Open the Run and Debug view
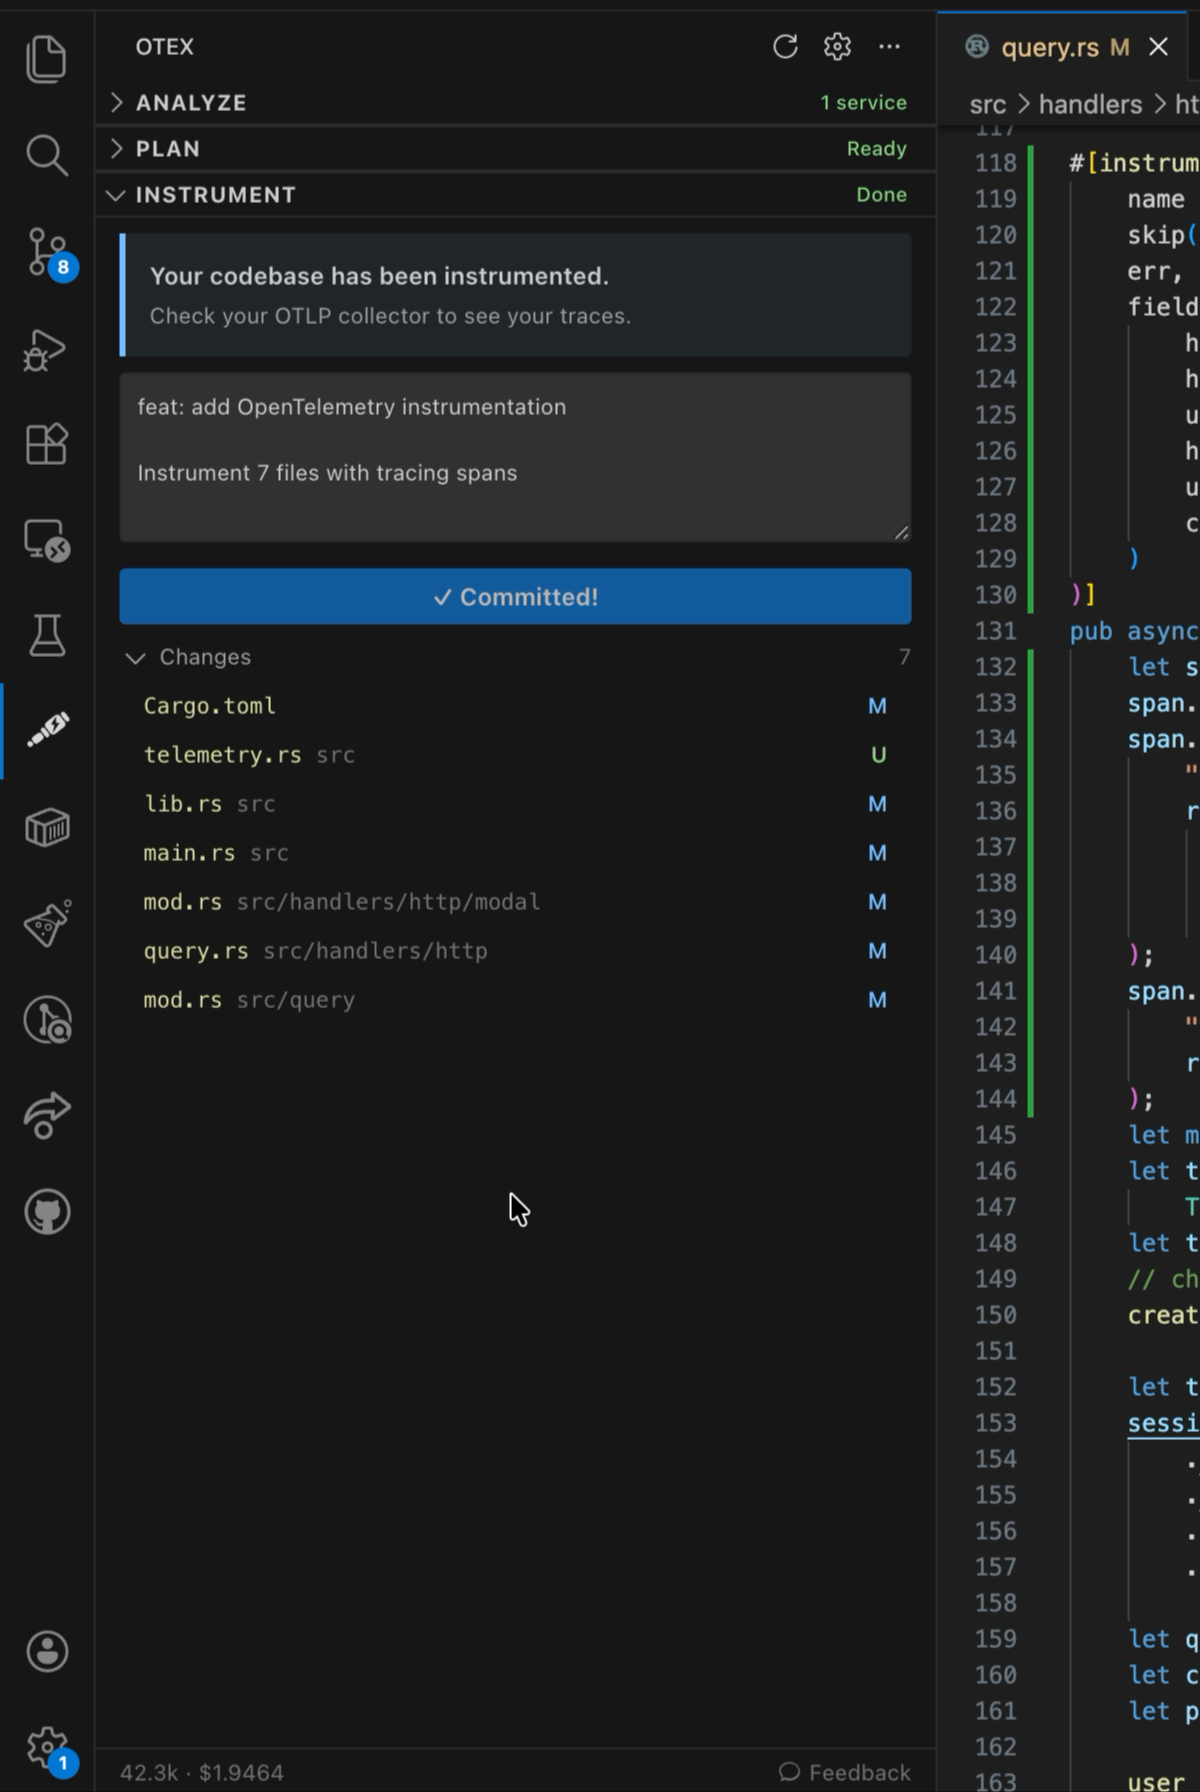This screenshot has height=1792, width=1200. 46,349
